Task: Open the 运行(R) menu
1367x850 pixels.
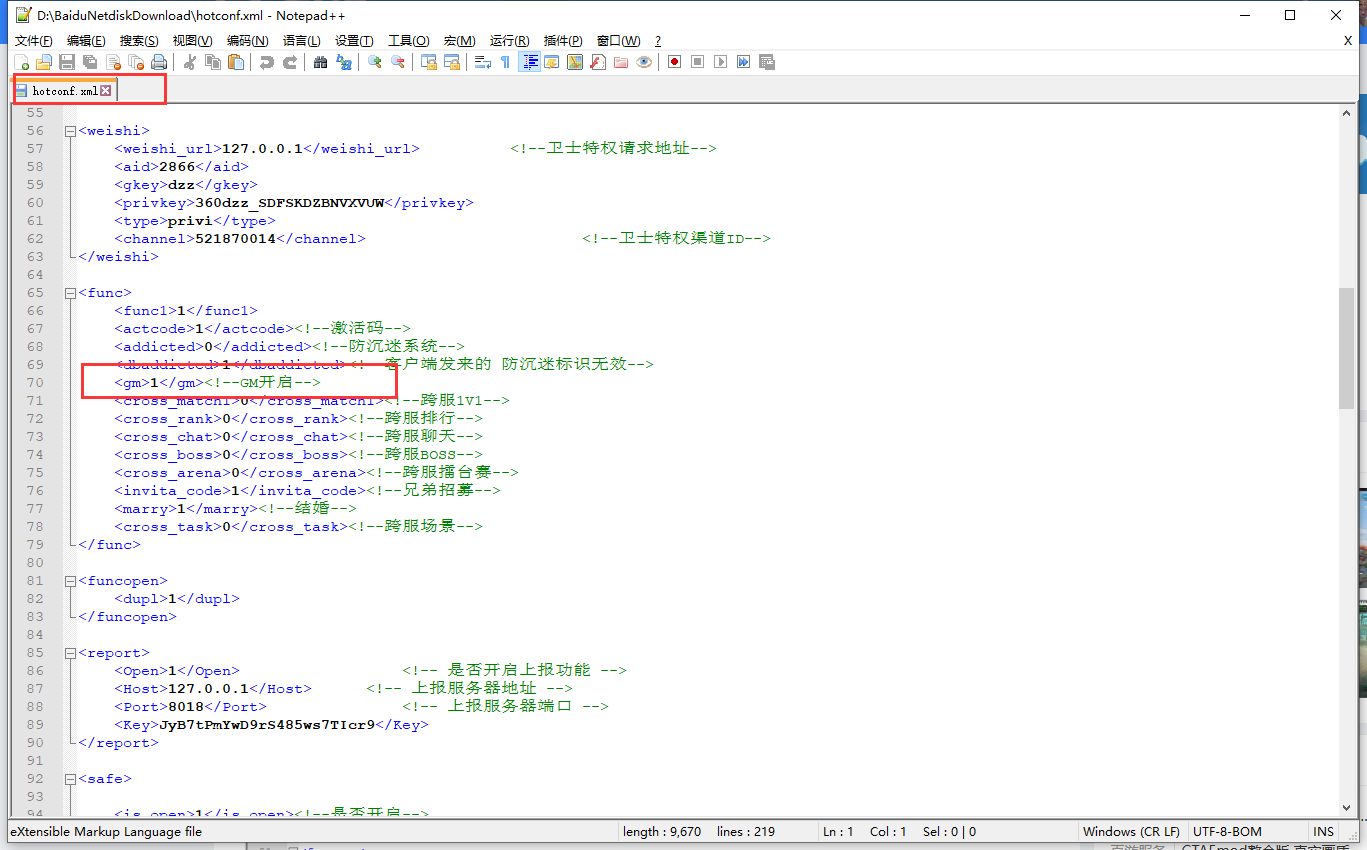Action: point(509,41)
